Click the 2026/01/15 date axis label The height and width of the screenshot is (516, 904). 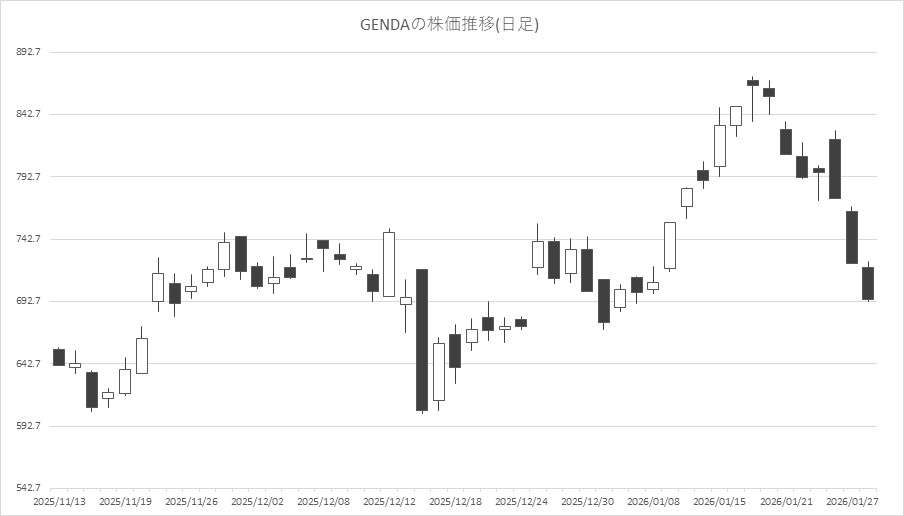click(x=719, y=501)
